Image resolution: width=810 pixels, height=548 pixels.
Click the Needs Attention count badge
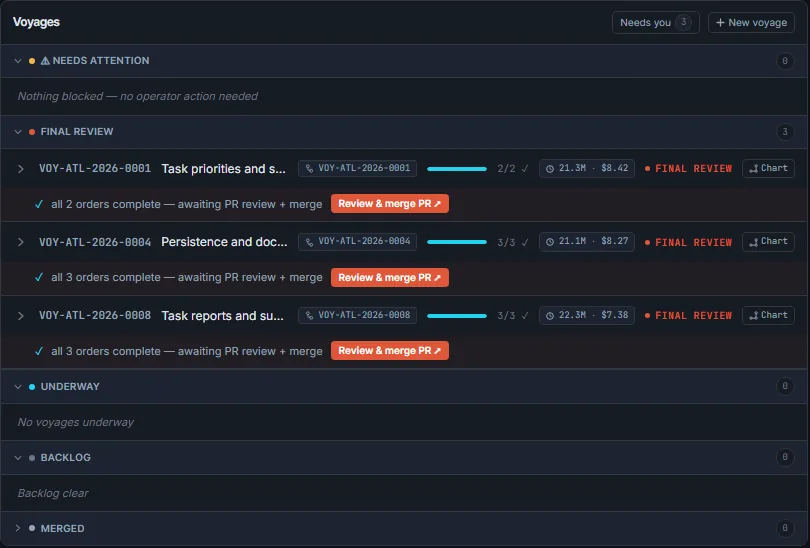pos(785,61)
